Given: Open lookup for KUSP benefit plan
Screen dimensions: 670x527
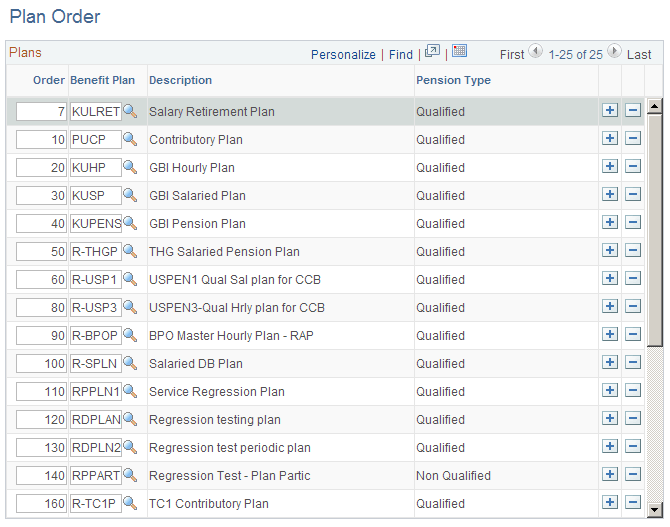Looking at the screenshot, I should coord(130,195).
